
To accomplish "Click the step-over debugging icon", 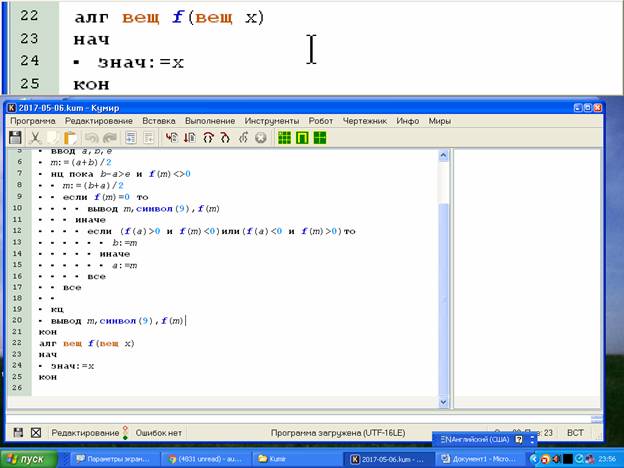I will click(x=208, y=138).
